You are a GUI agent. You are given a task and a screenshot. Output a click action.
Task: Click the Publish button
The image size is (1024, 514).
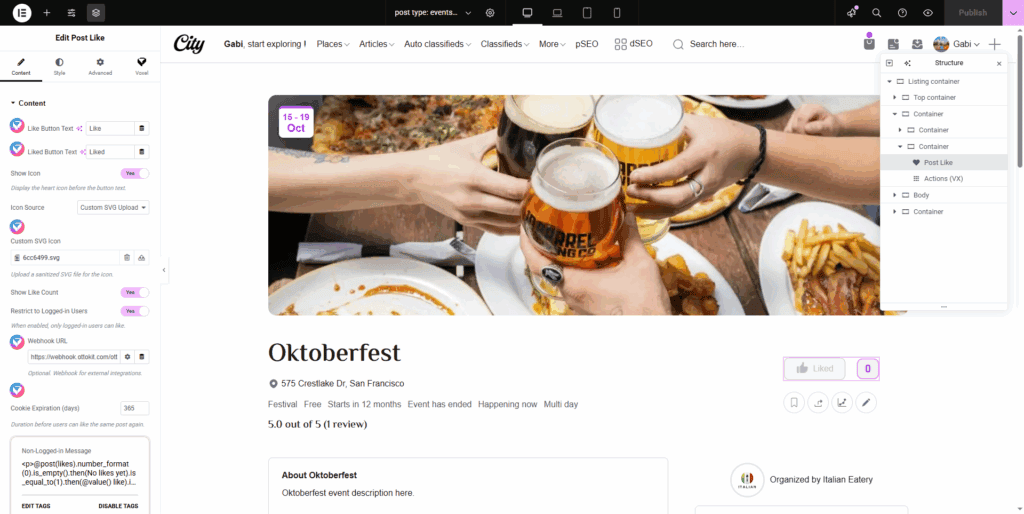point(972,12)
